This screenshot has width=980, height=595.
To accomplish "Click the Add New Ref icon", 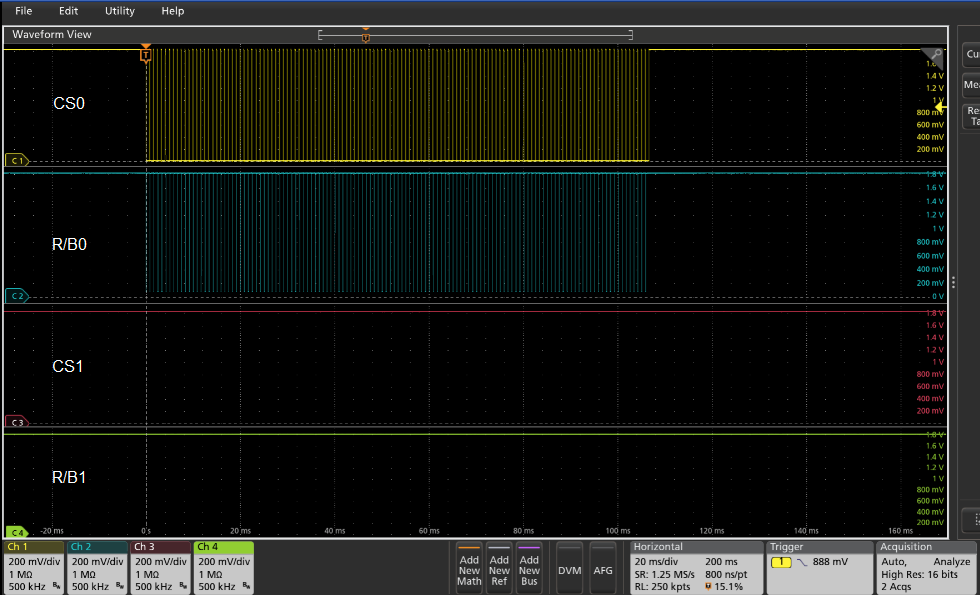I will tap(499, 569).
